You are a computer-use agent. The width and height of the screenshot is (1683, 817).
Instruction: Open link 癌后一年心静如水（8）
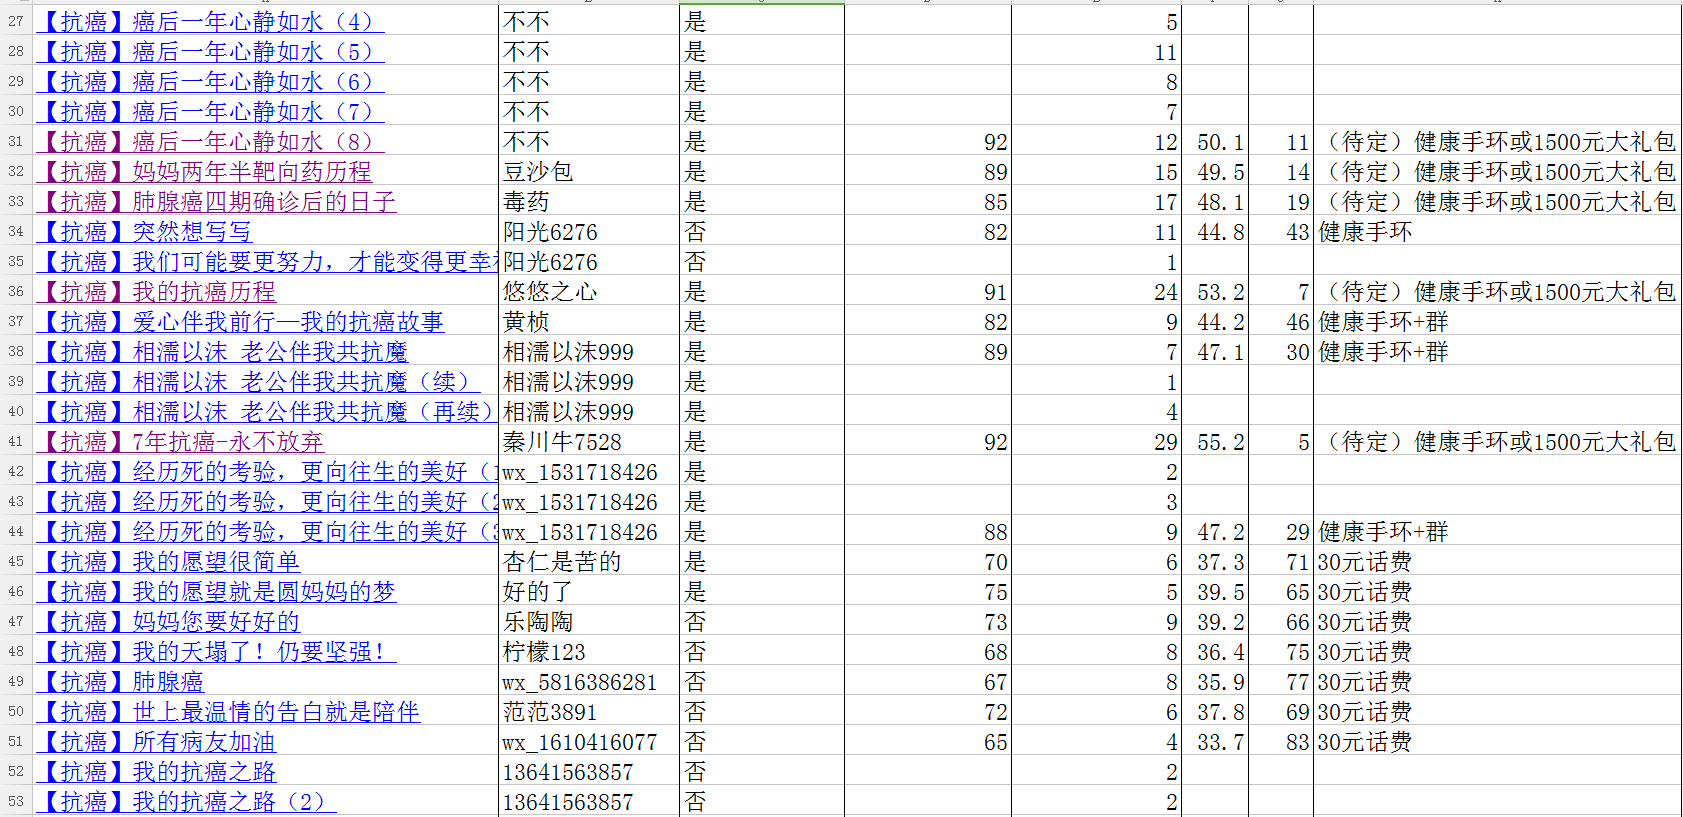(x=210, y=142)
